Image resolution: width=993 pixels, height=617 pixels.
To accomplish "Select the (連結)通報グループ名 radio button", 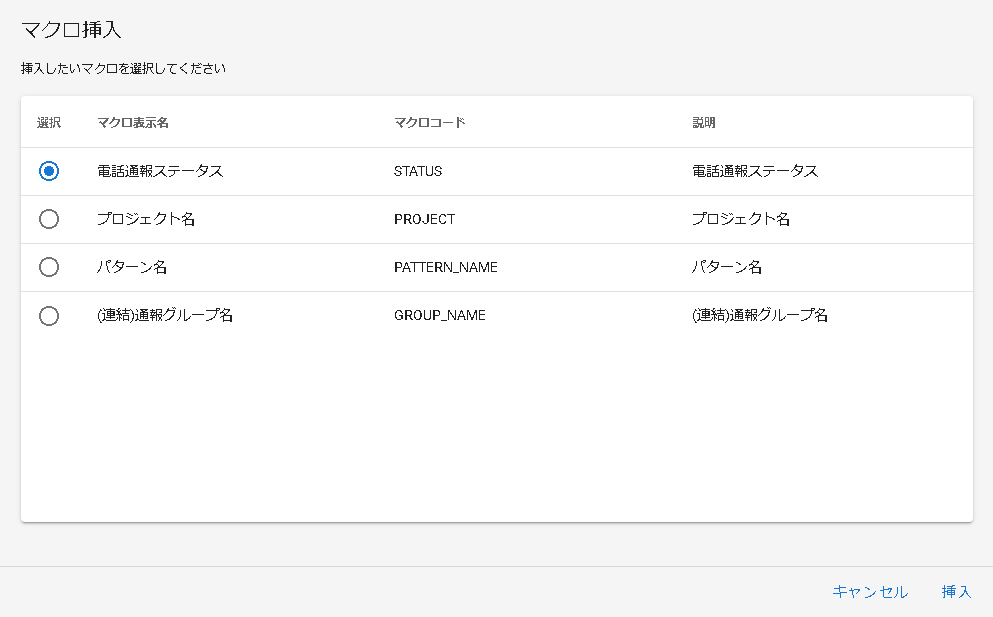I will tap(49, 315).
